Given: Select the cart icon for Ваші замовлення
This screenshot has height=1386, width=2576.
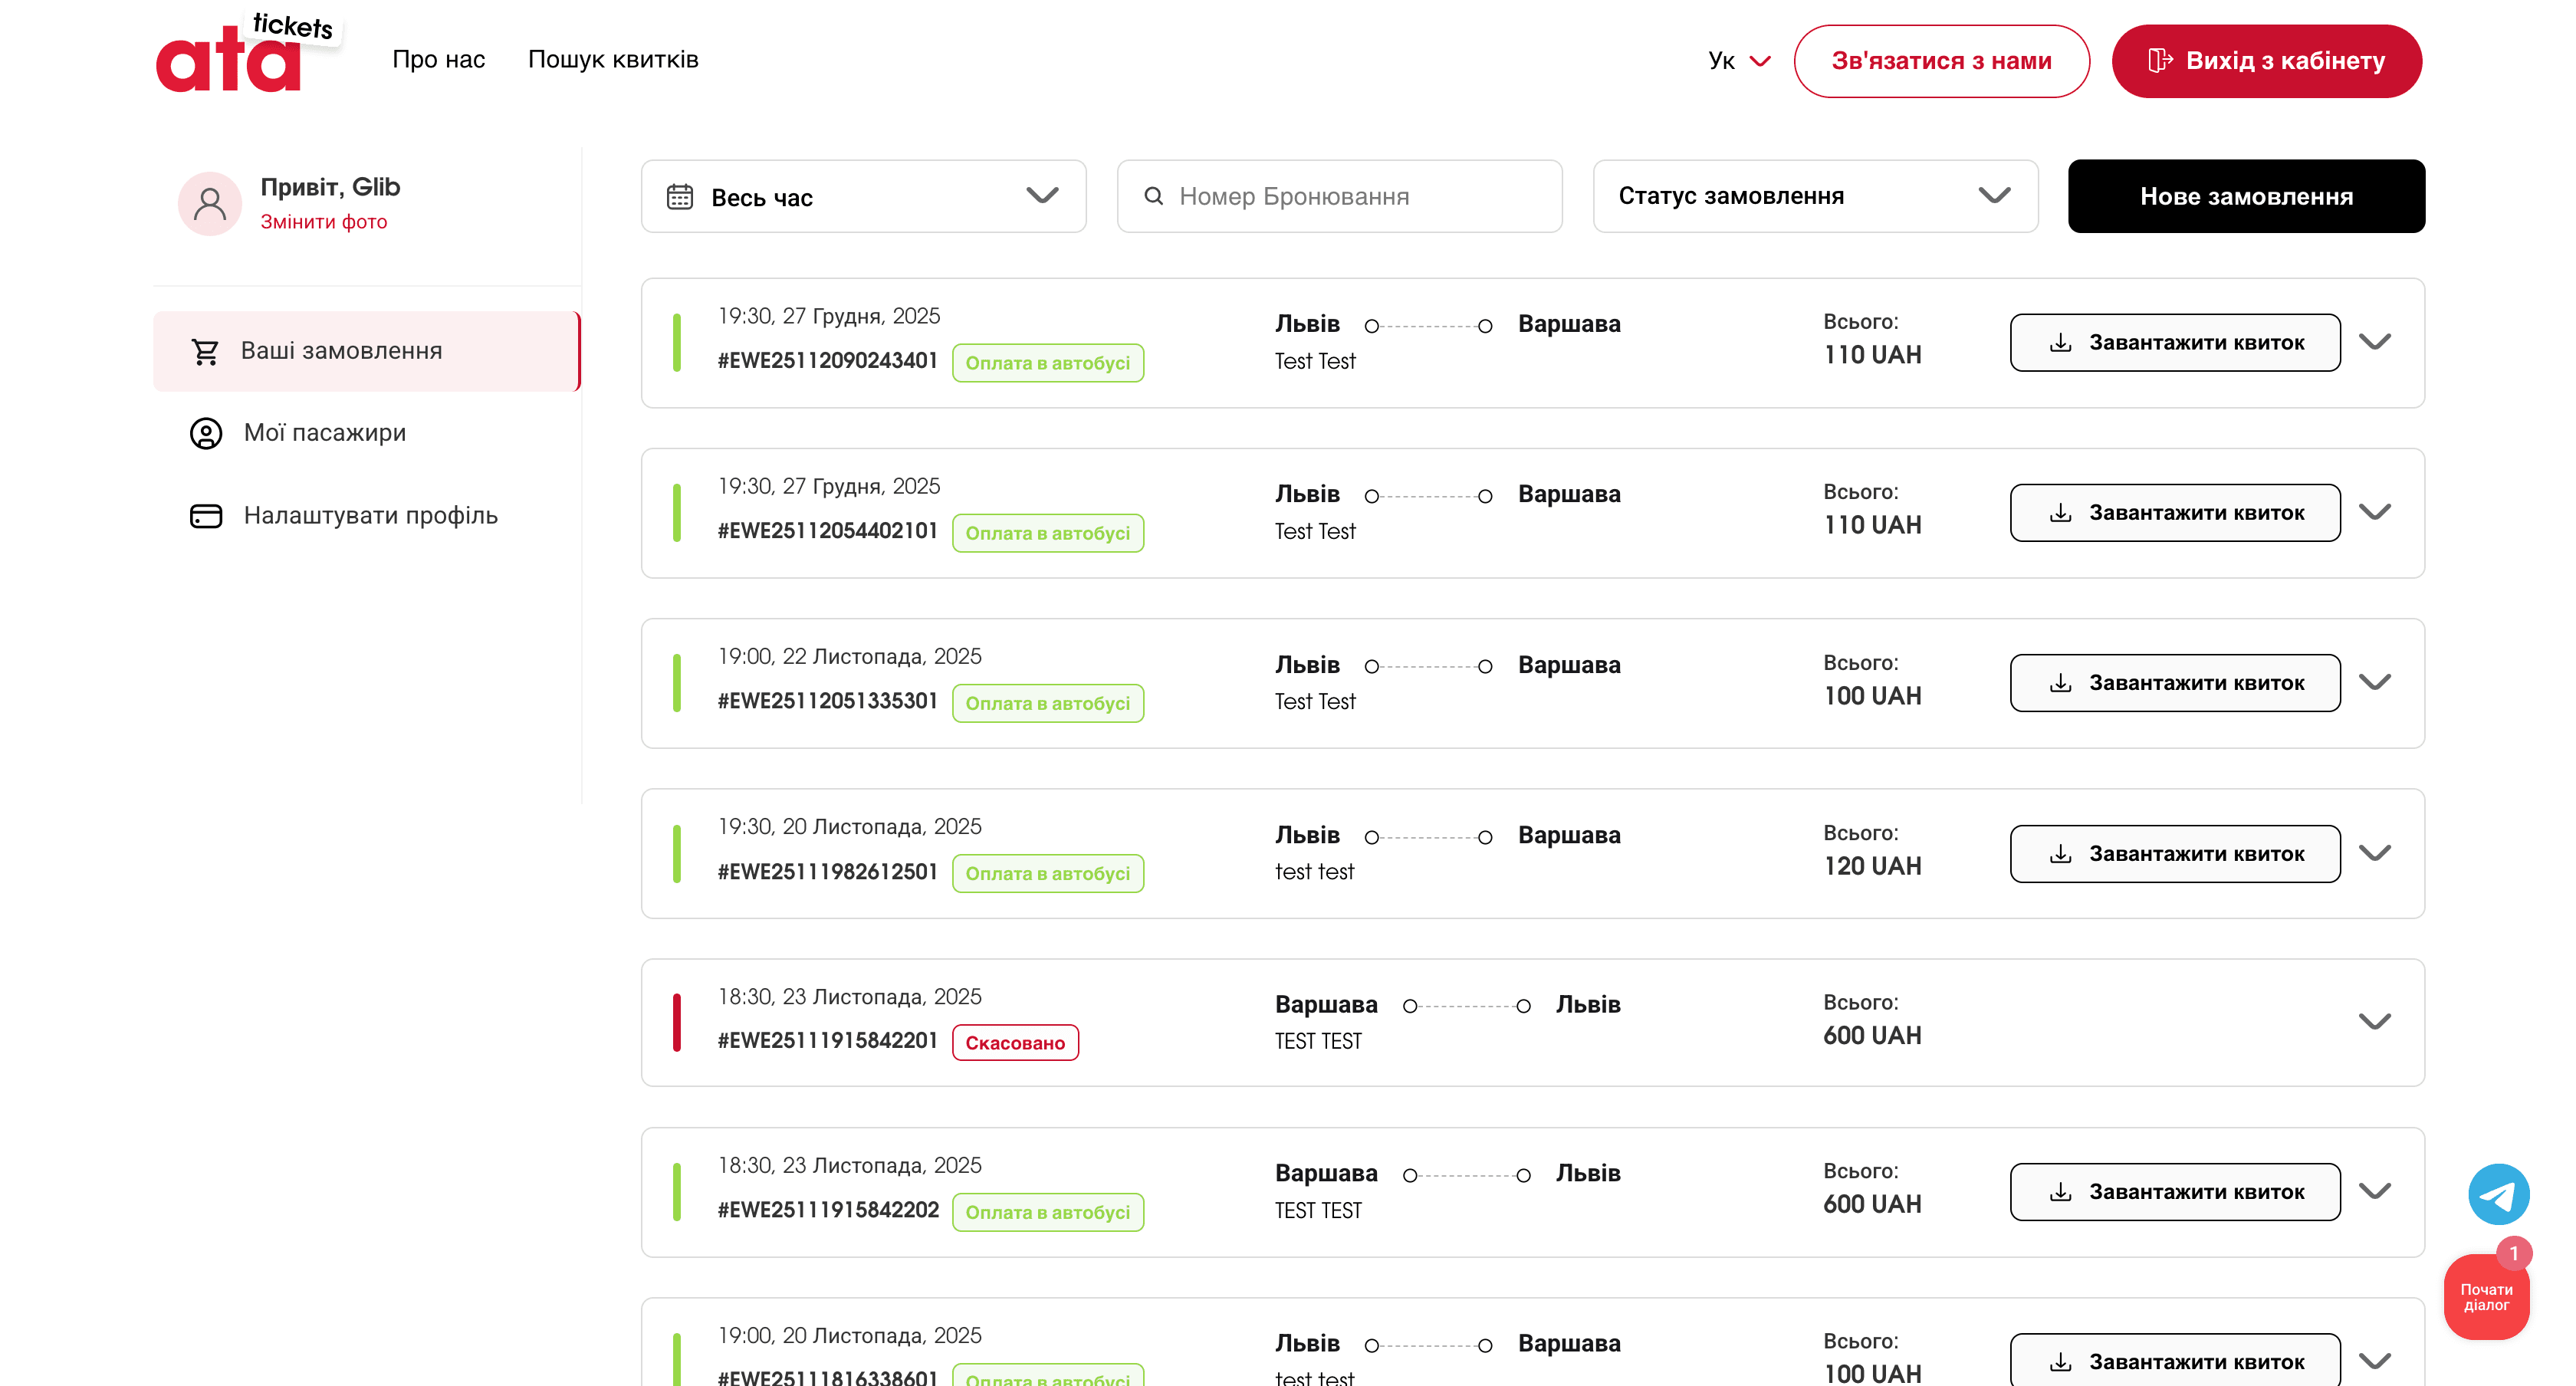Looking at the screenshot, I should pyautogui.click(x=205, y=350).
